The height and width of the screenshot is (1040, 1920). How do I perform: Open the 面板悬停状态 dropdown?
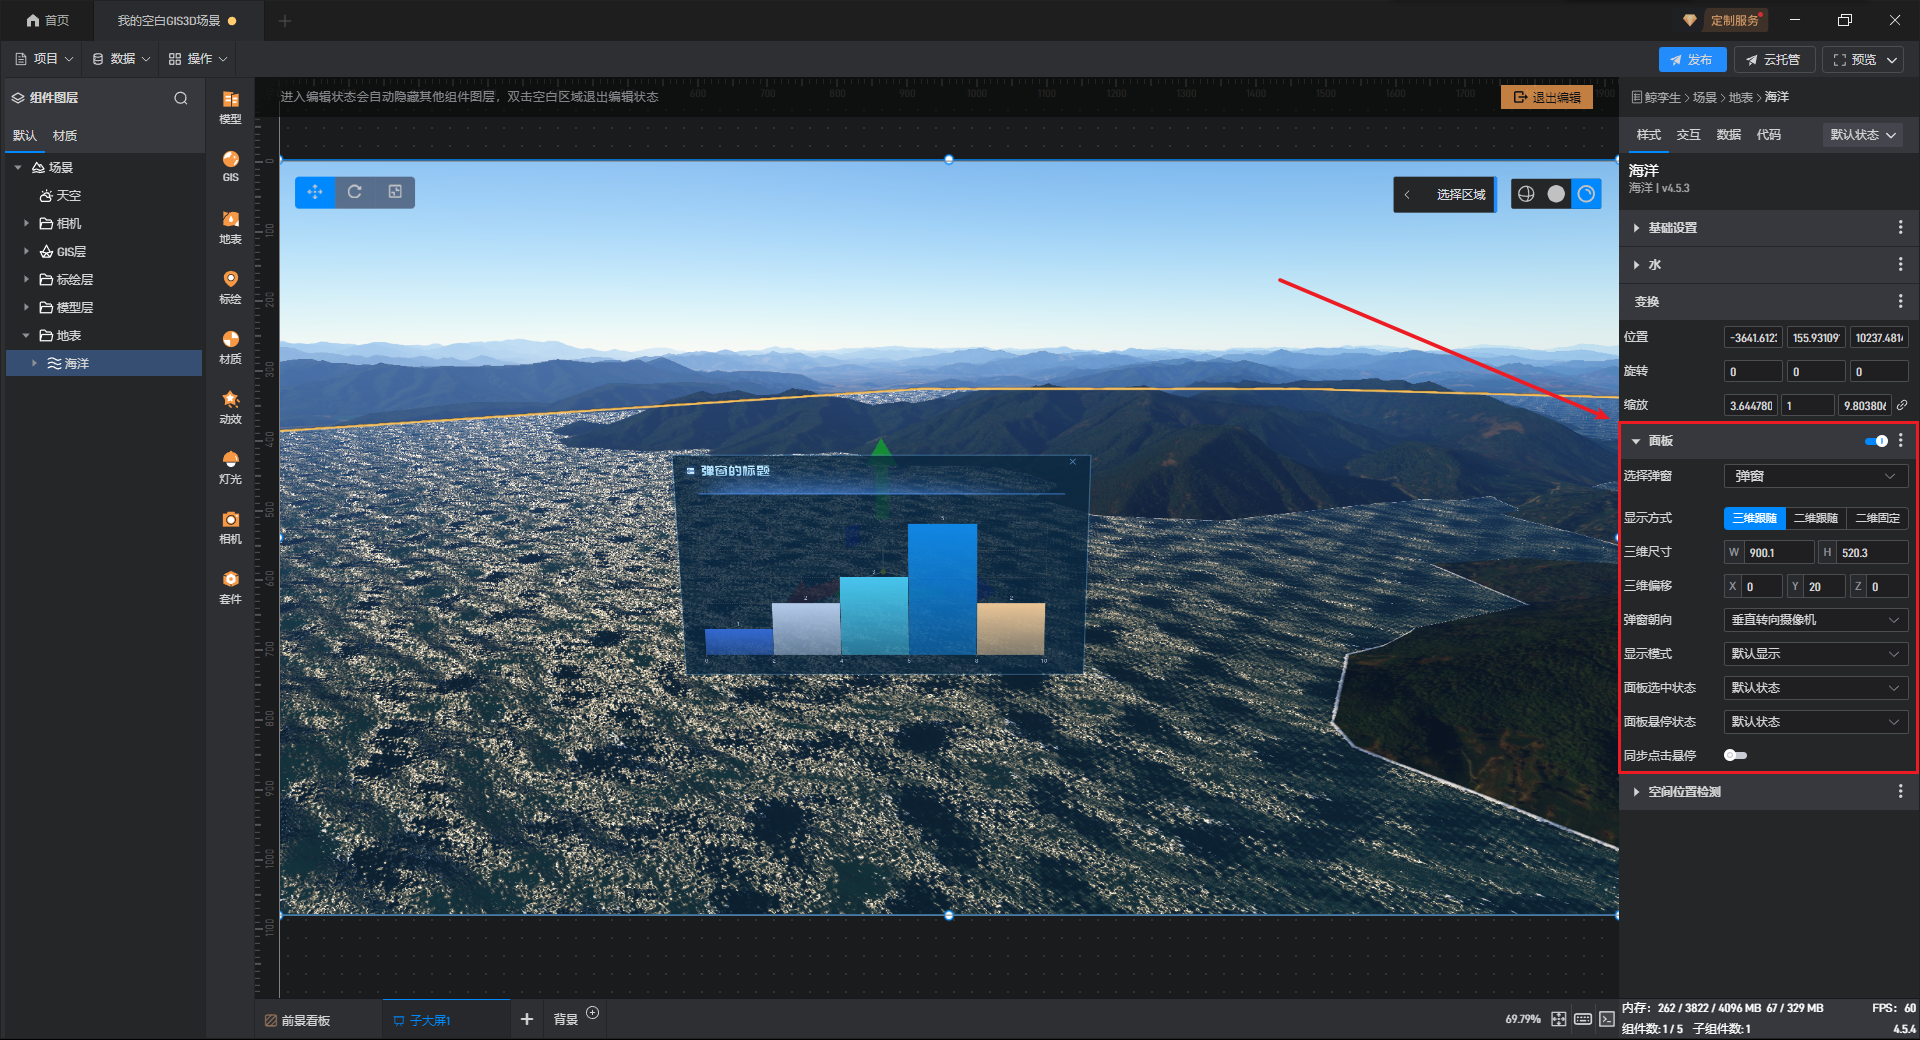coord(1816,722)
